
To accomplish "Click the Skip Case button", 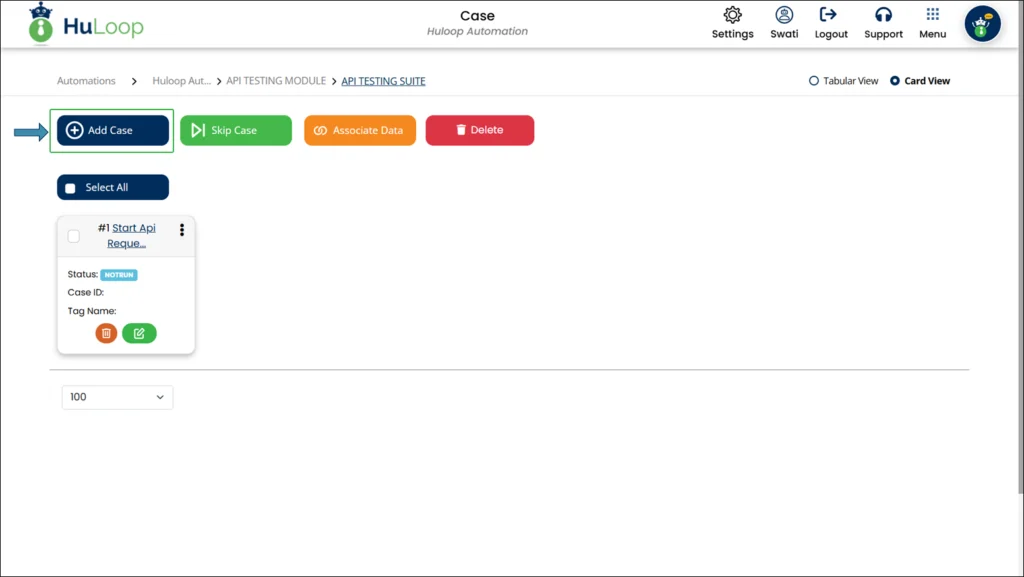I will pyautogui.click(x=236, y=131).
